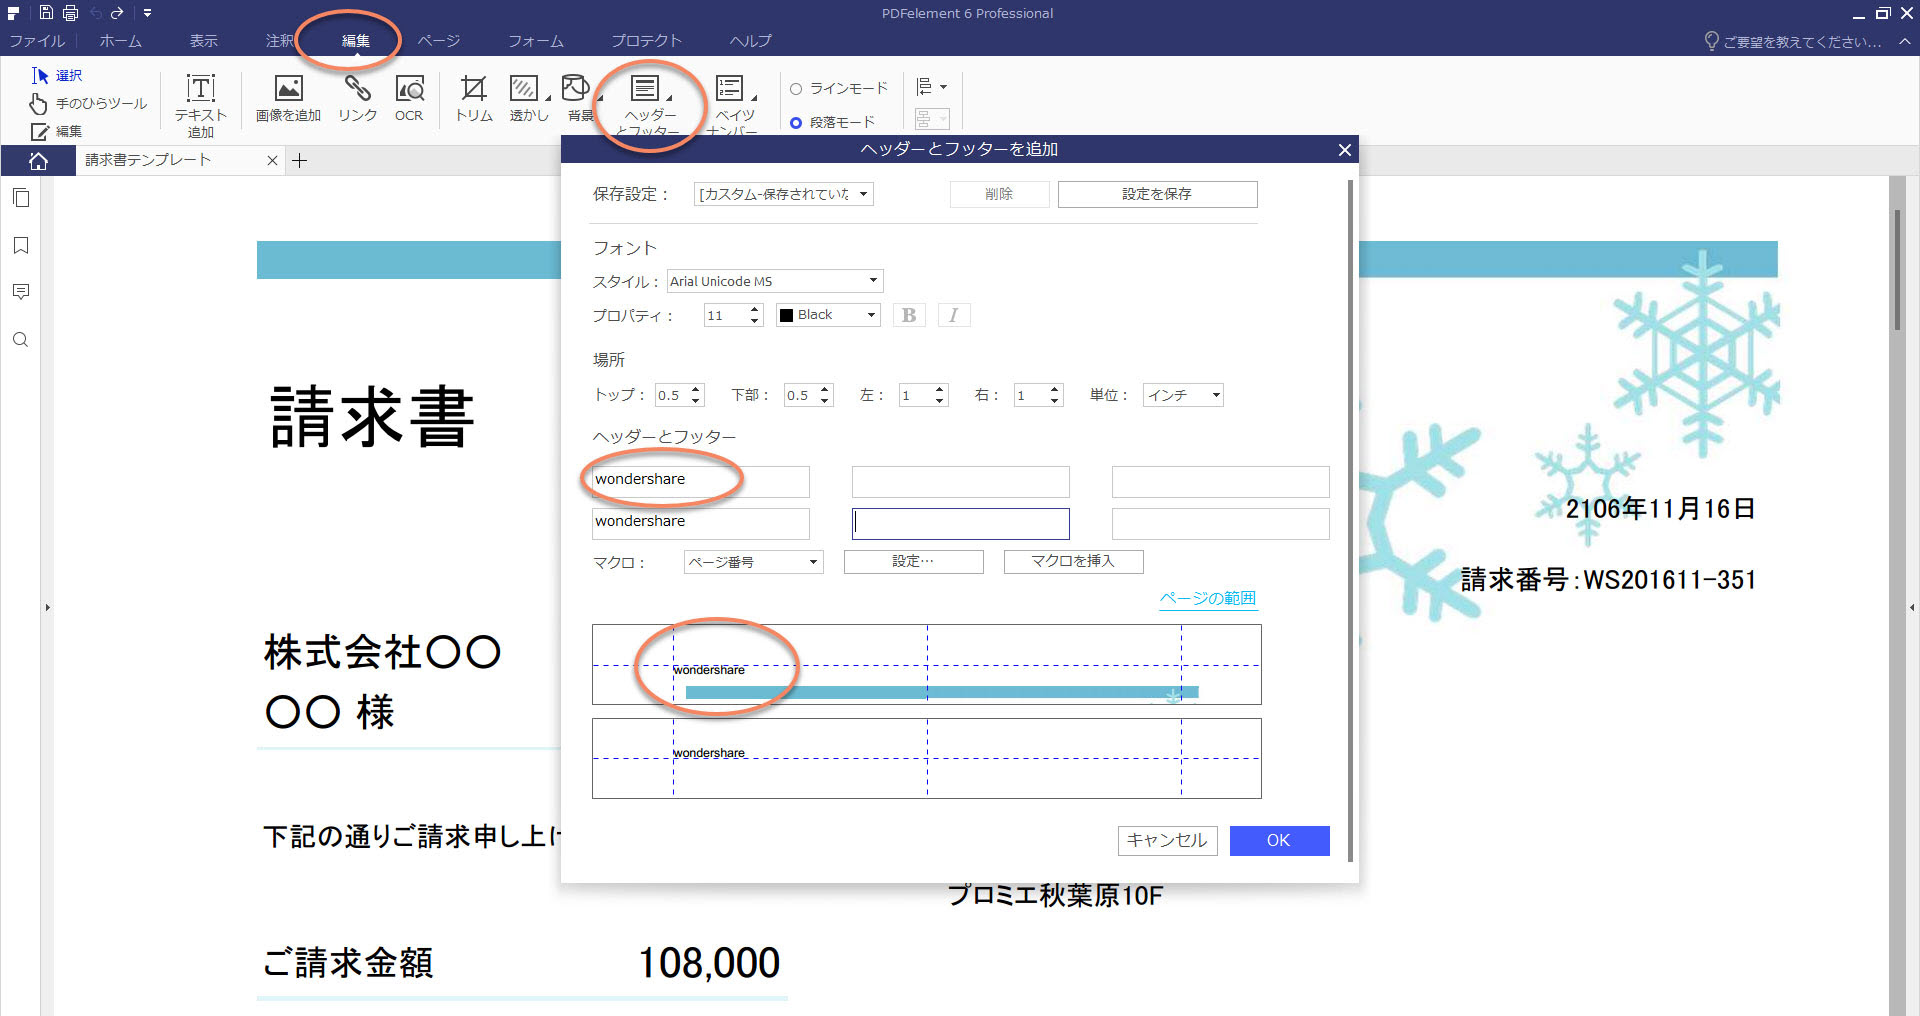Open the 背景 (Background) tool
The image size is (1920, 1016).
579,98
